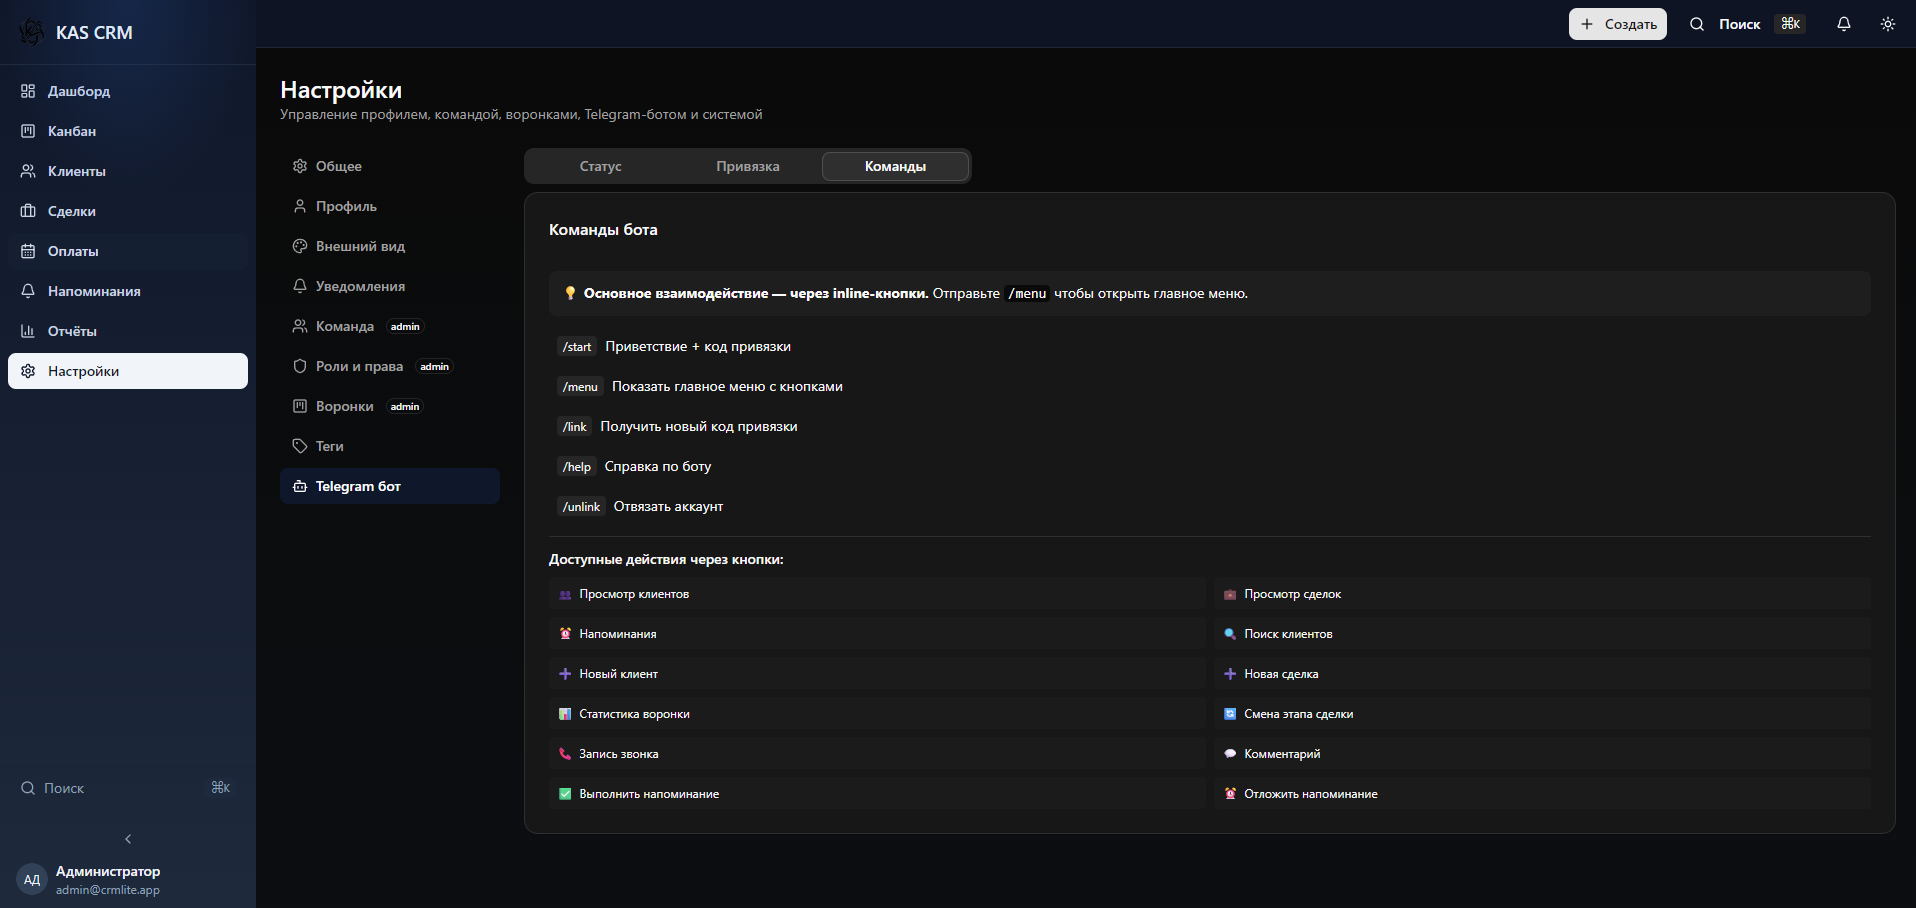Click the /link command tag
The image size is (1916, 908).
575,427
